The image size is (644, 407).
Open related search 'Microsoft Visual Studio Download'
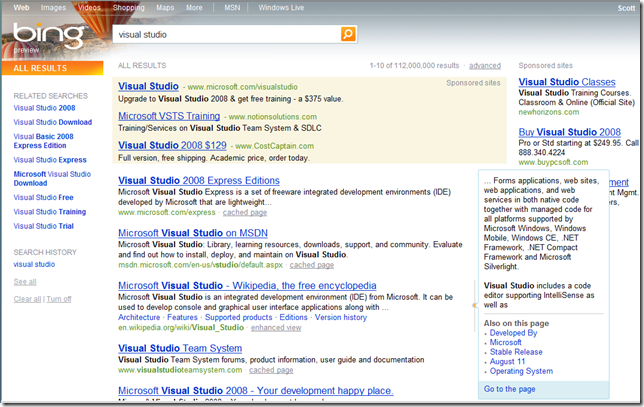tap(52, 179)
